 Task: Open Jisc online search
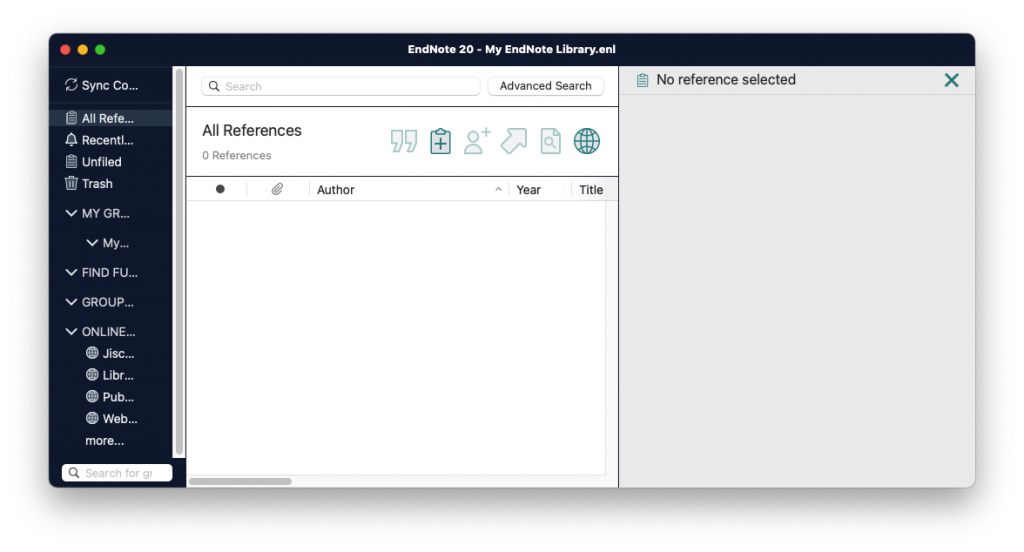click(111, 353)
